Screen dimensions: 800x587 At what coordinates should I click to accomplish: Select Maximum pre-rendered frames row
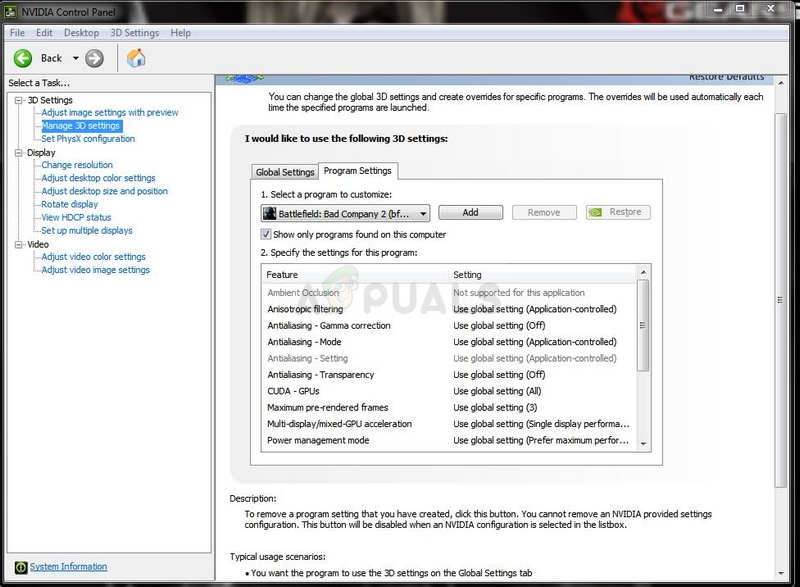pos(449,407)
